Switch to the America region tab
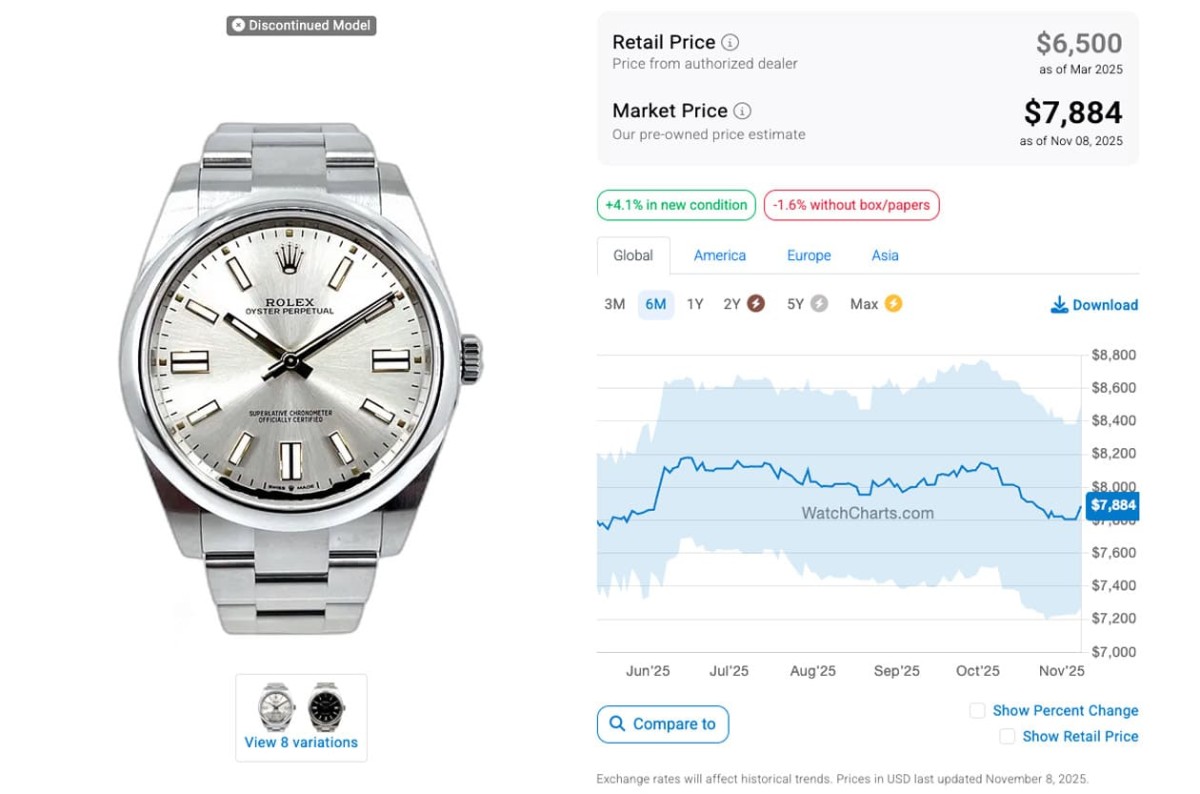The image size is (1200, 794). point(720,255)
